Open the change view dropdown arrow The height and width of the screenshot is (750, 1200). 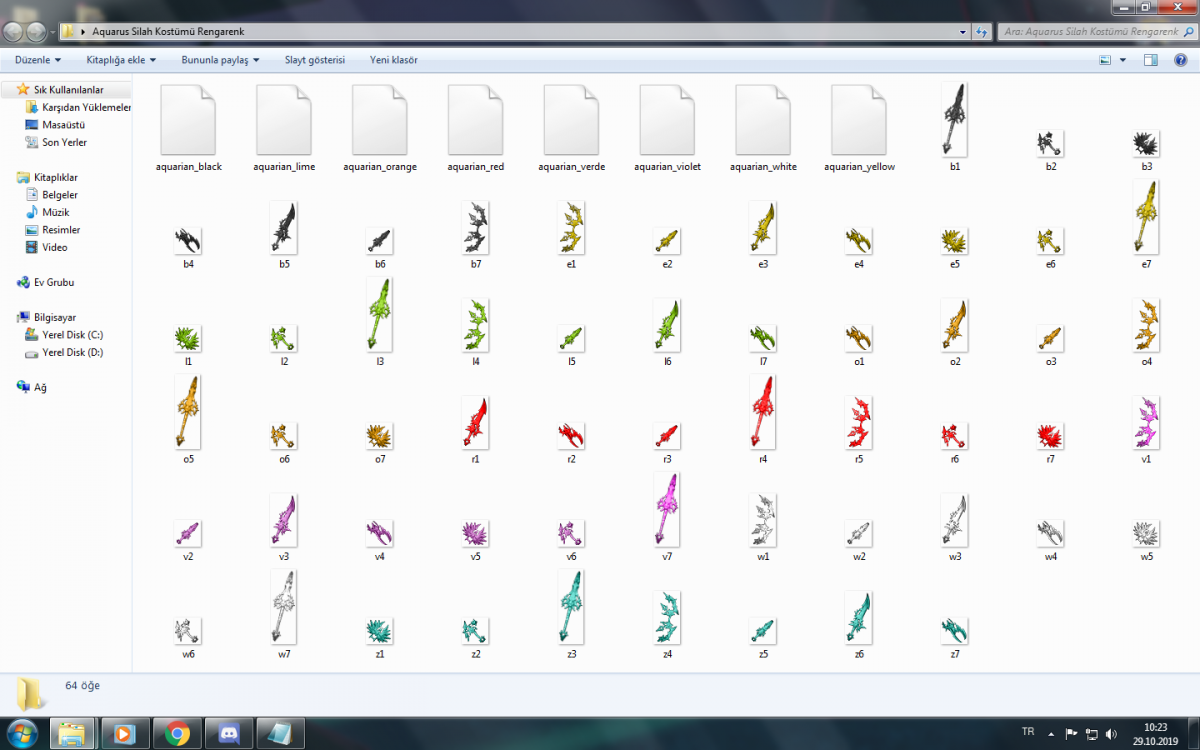tap(1123, 60)
